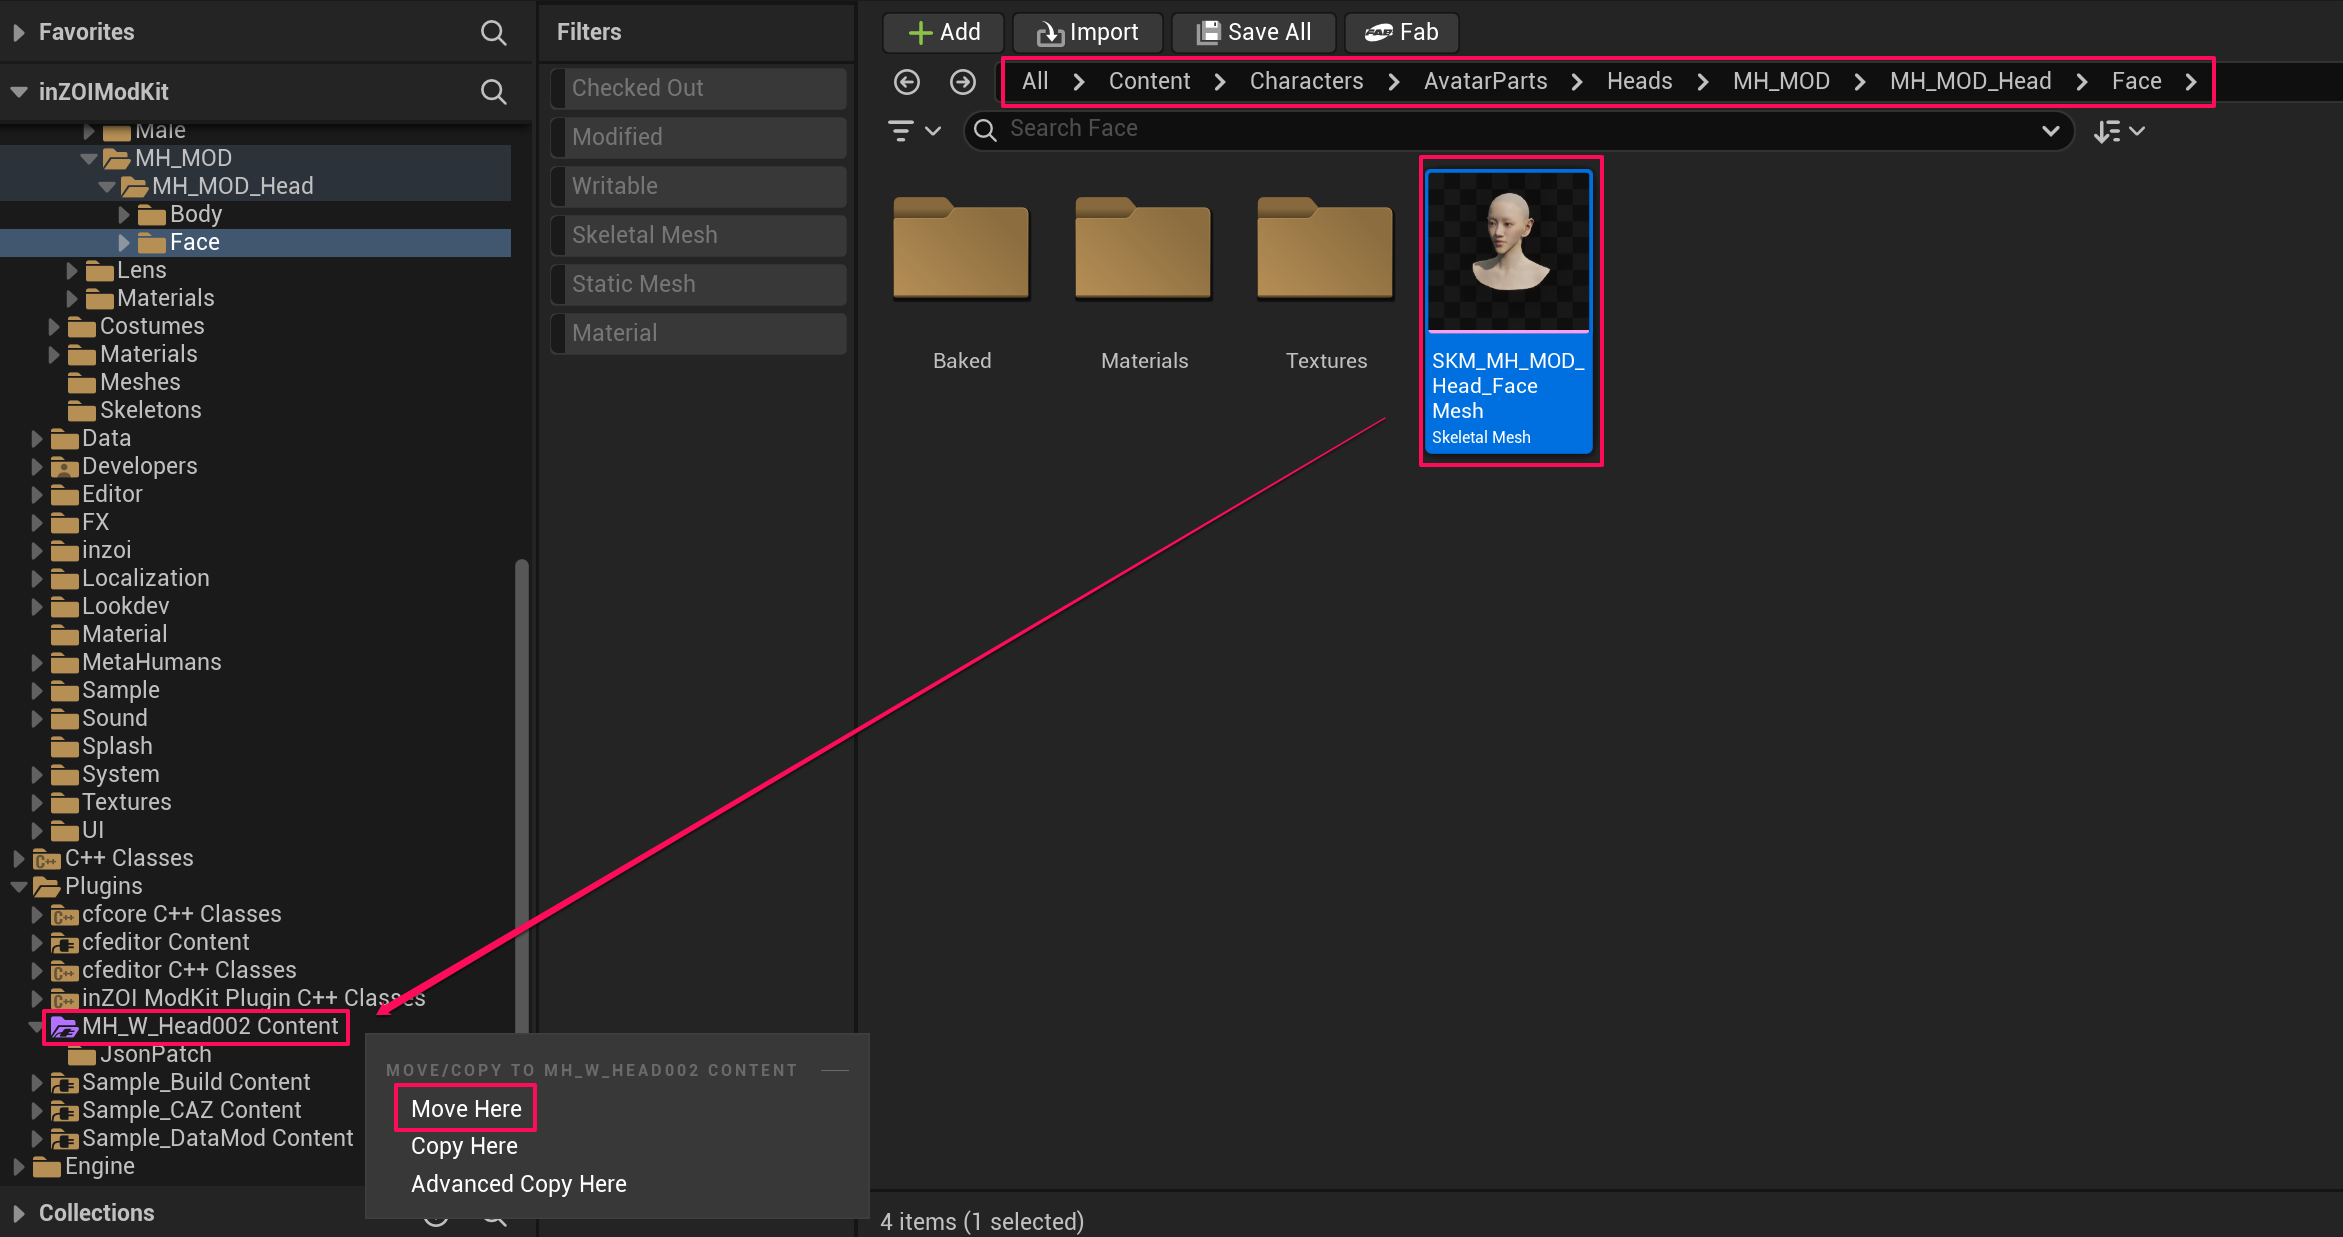Click the Save All icon
This screenshot has height=1237, width=2343.
point(1210,32)
